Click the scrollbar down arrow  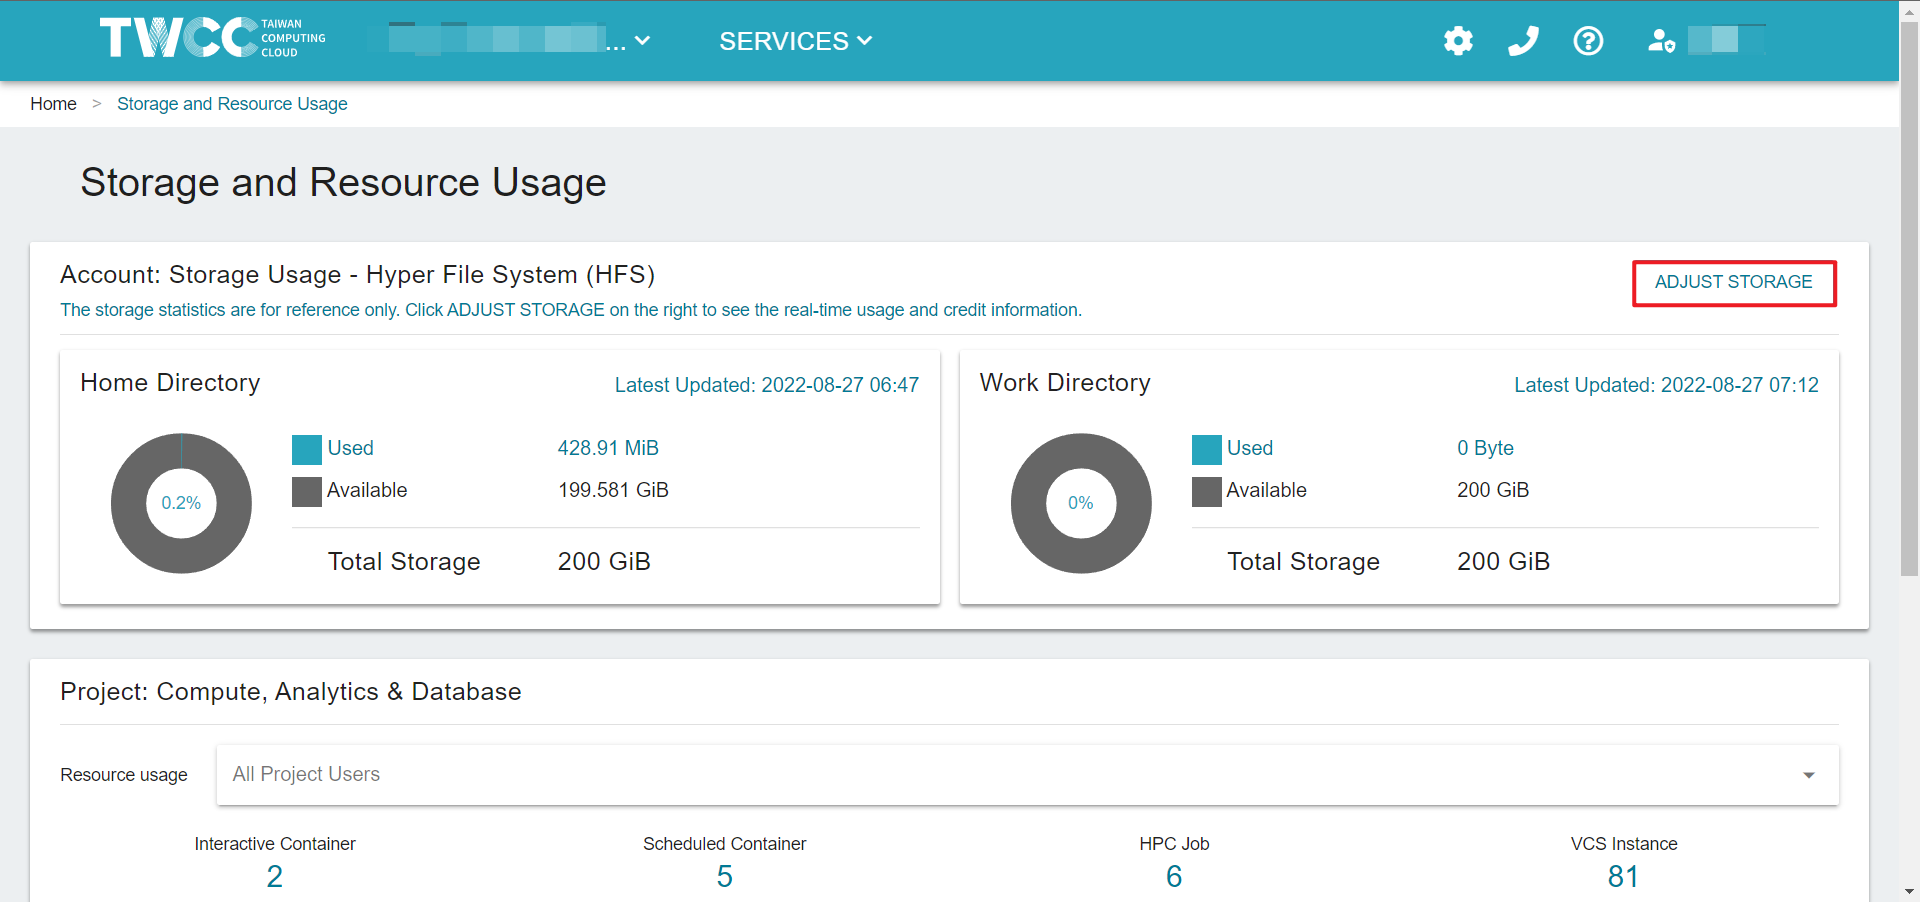(1909, 891)
